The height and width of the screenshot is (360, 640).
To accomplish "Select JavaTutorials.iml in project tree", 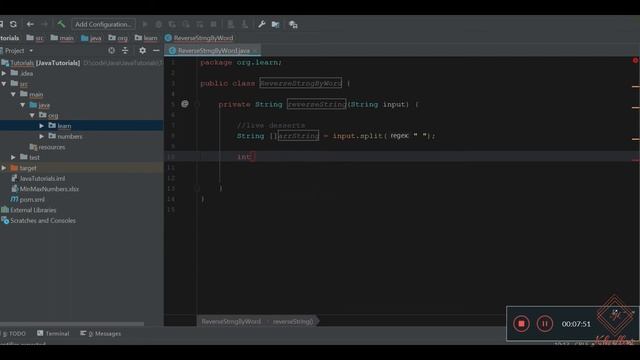I will click(38, 178).
